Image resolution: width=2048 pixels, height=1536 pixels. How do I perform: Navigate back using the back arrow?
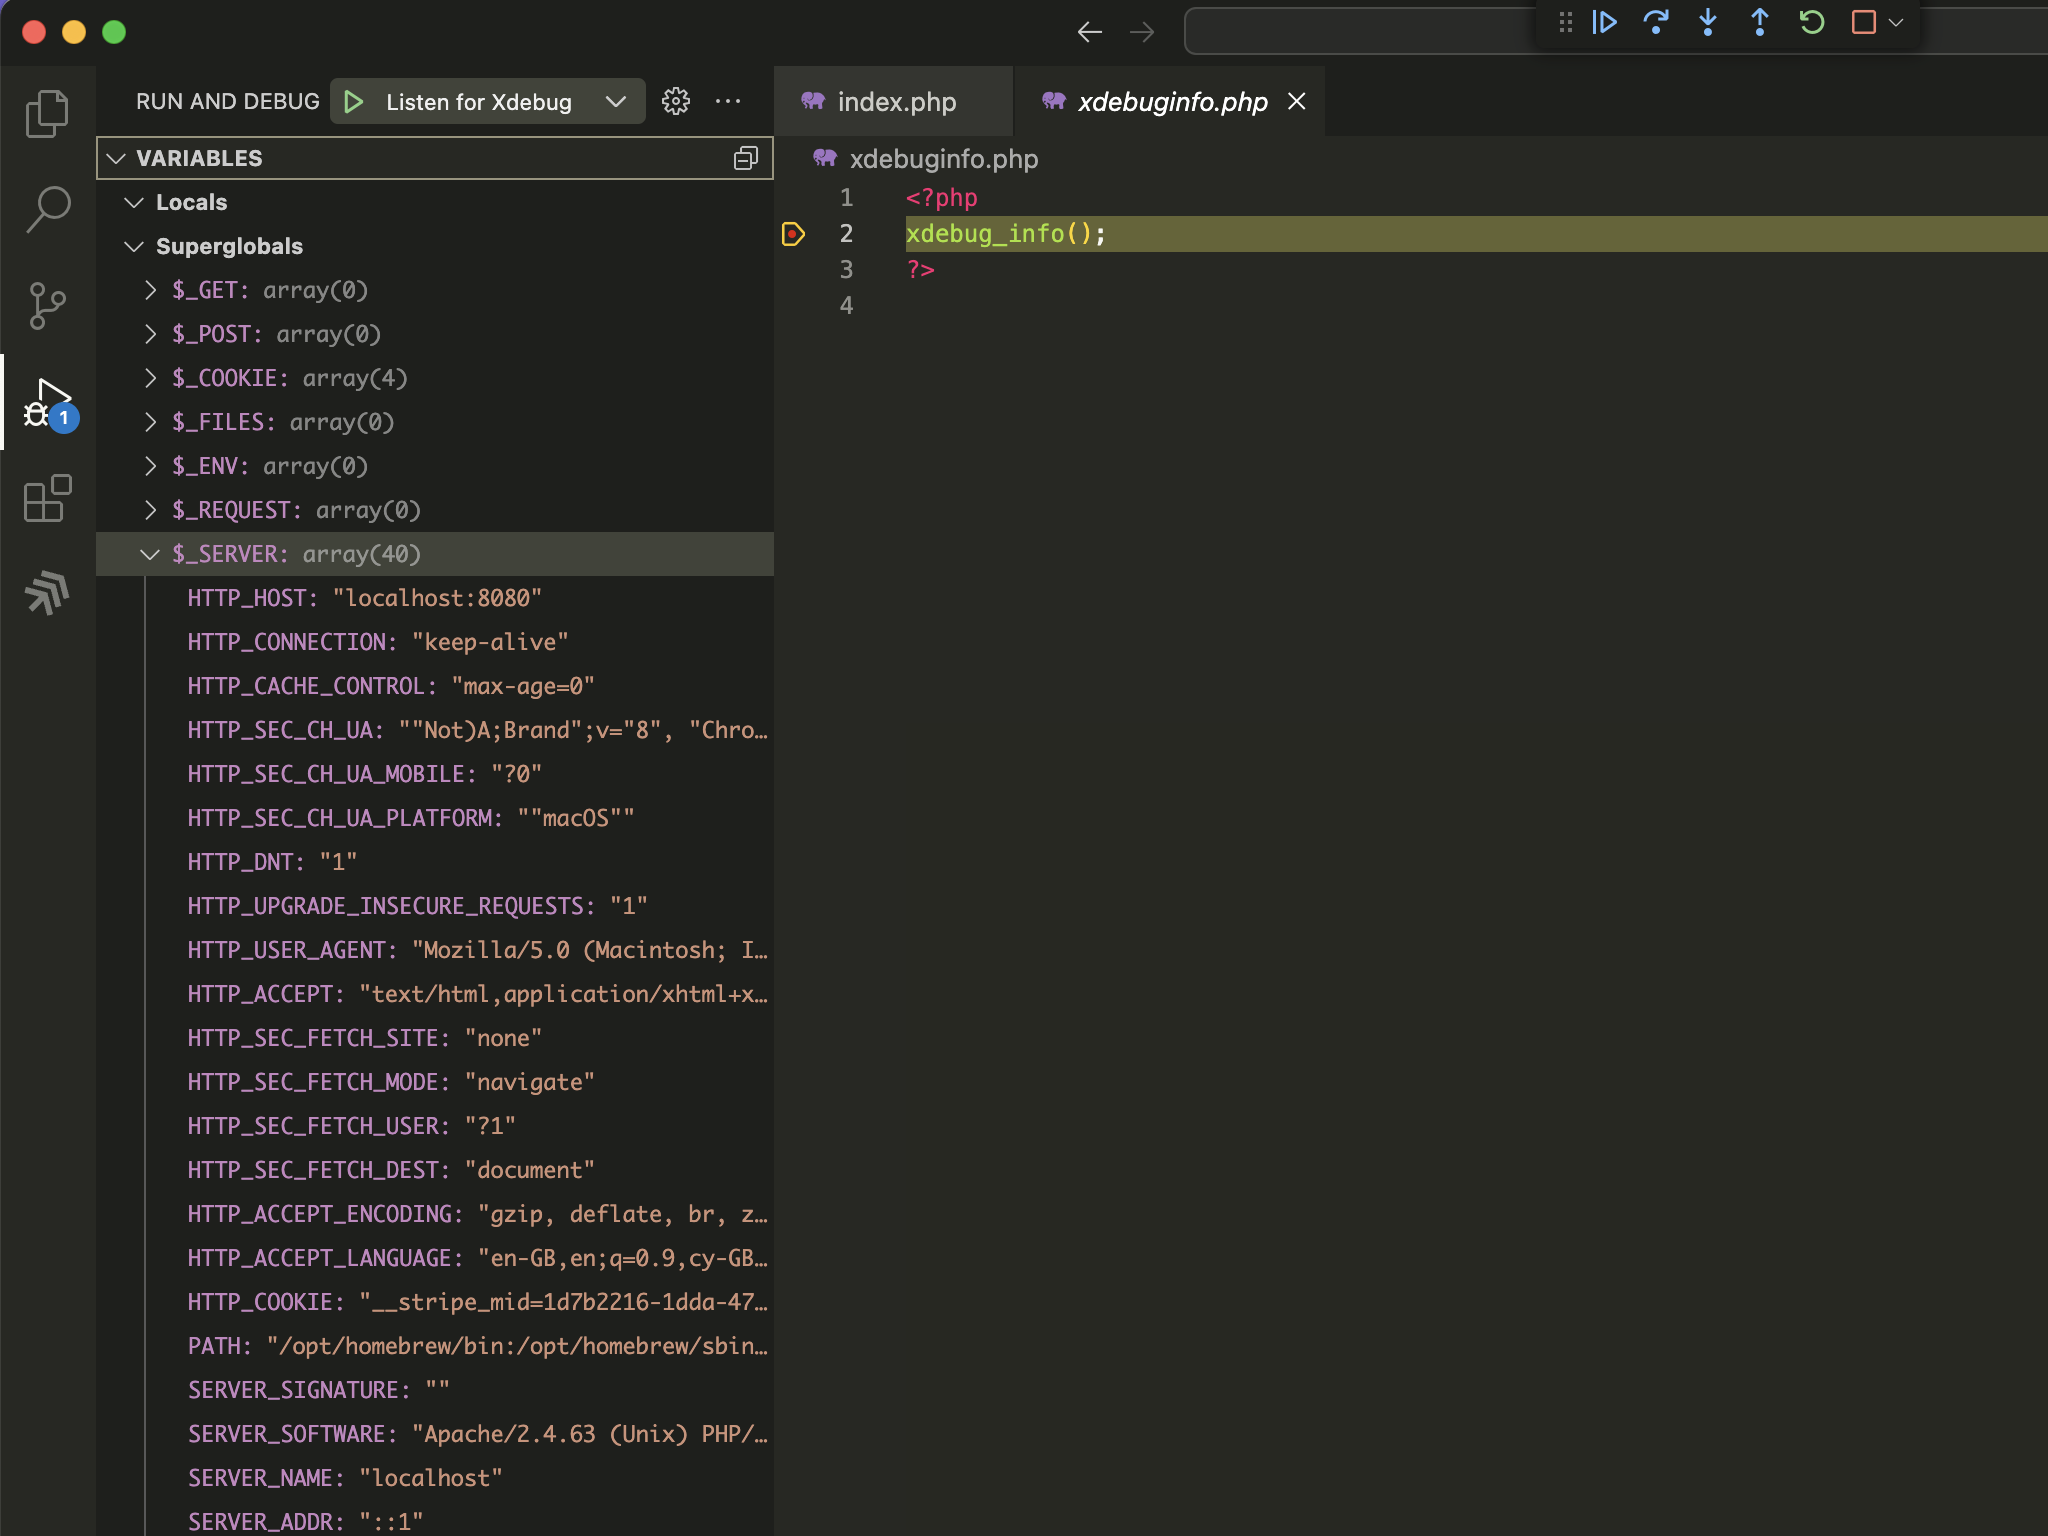click(1089, 31)
